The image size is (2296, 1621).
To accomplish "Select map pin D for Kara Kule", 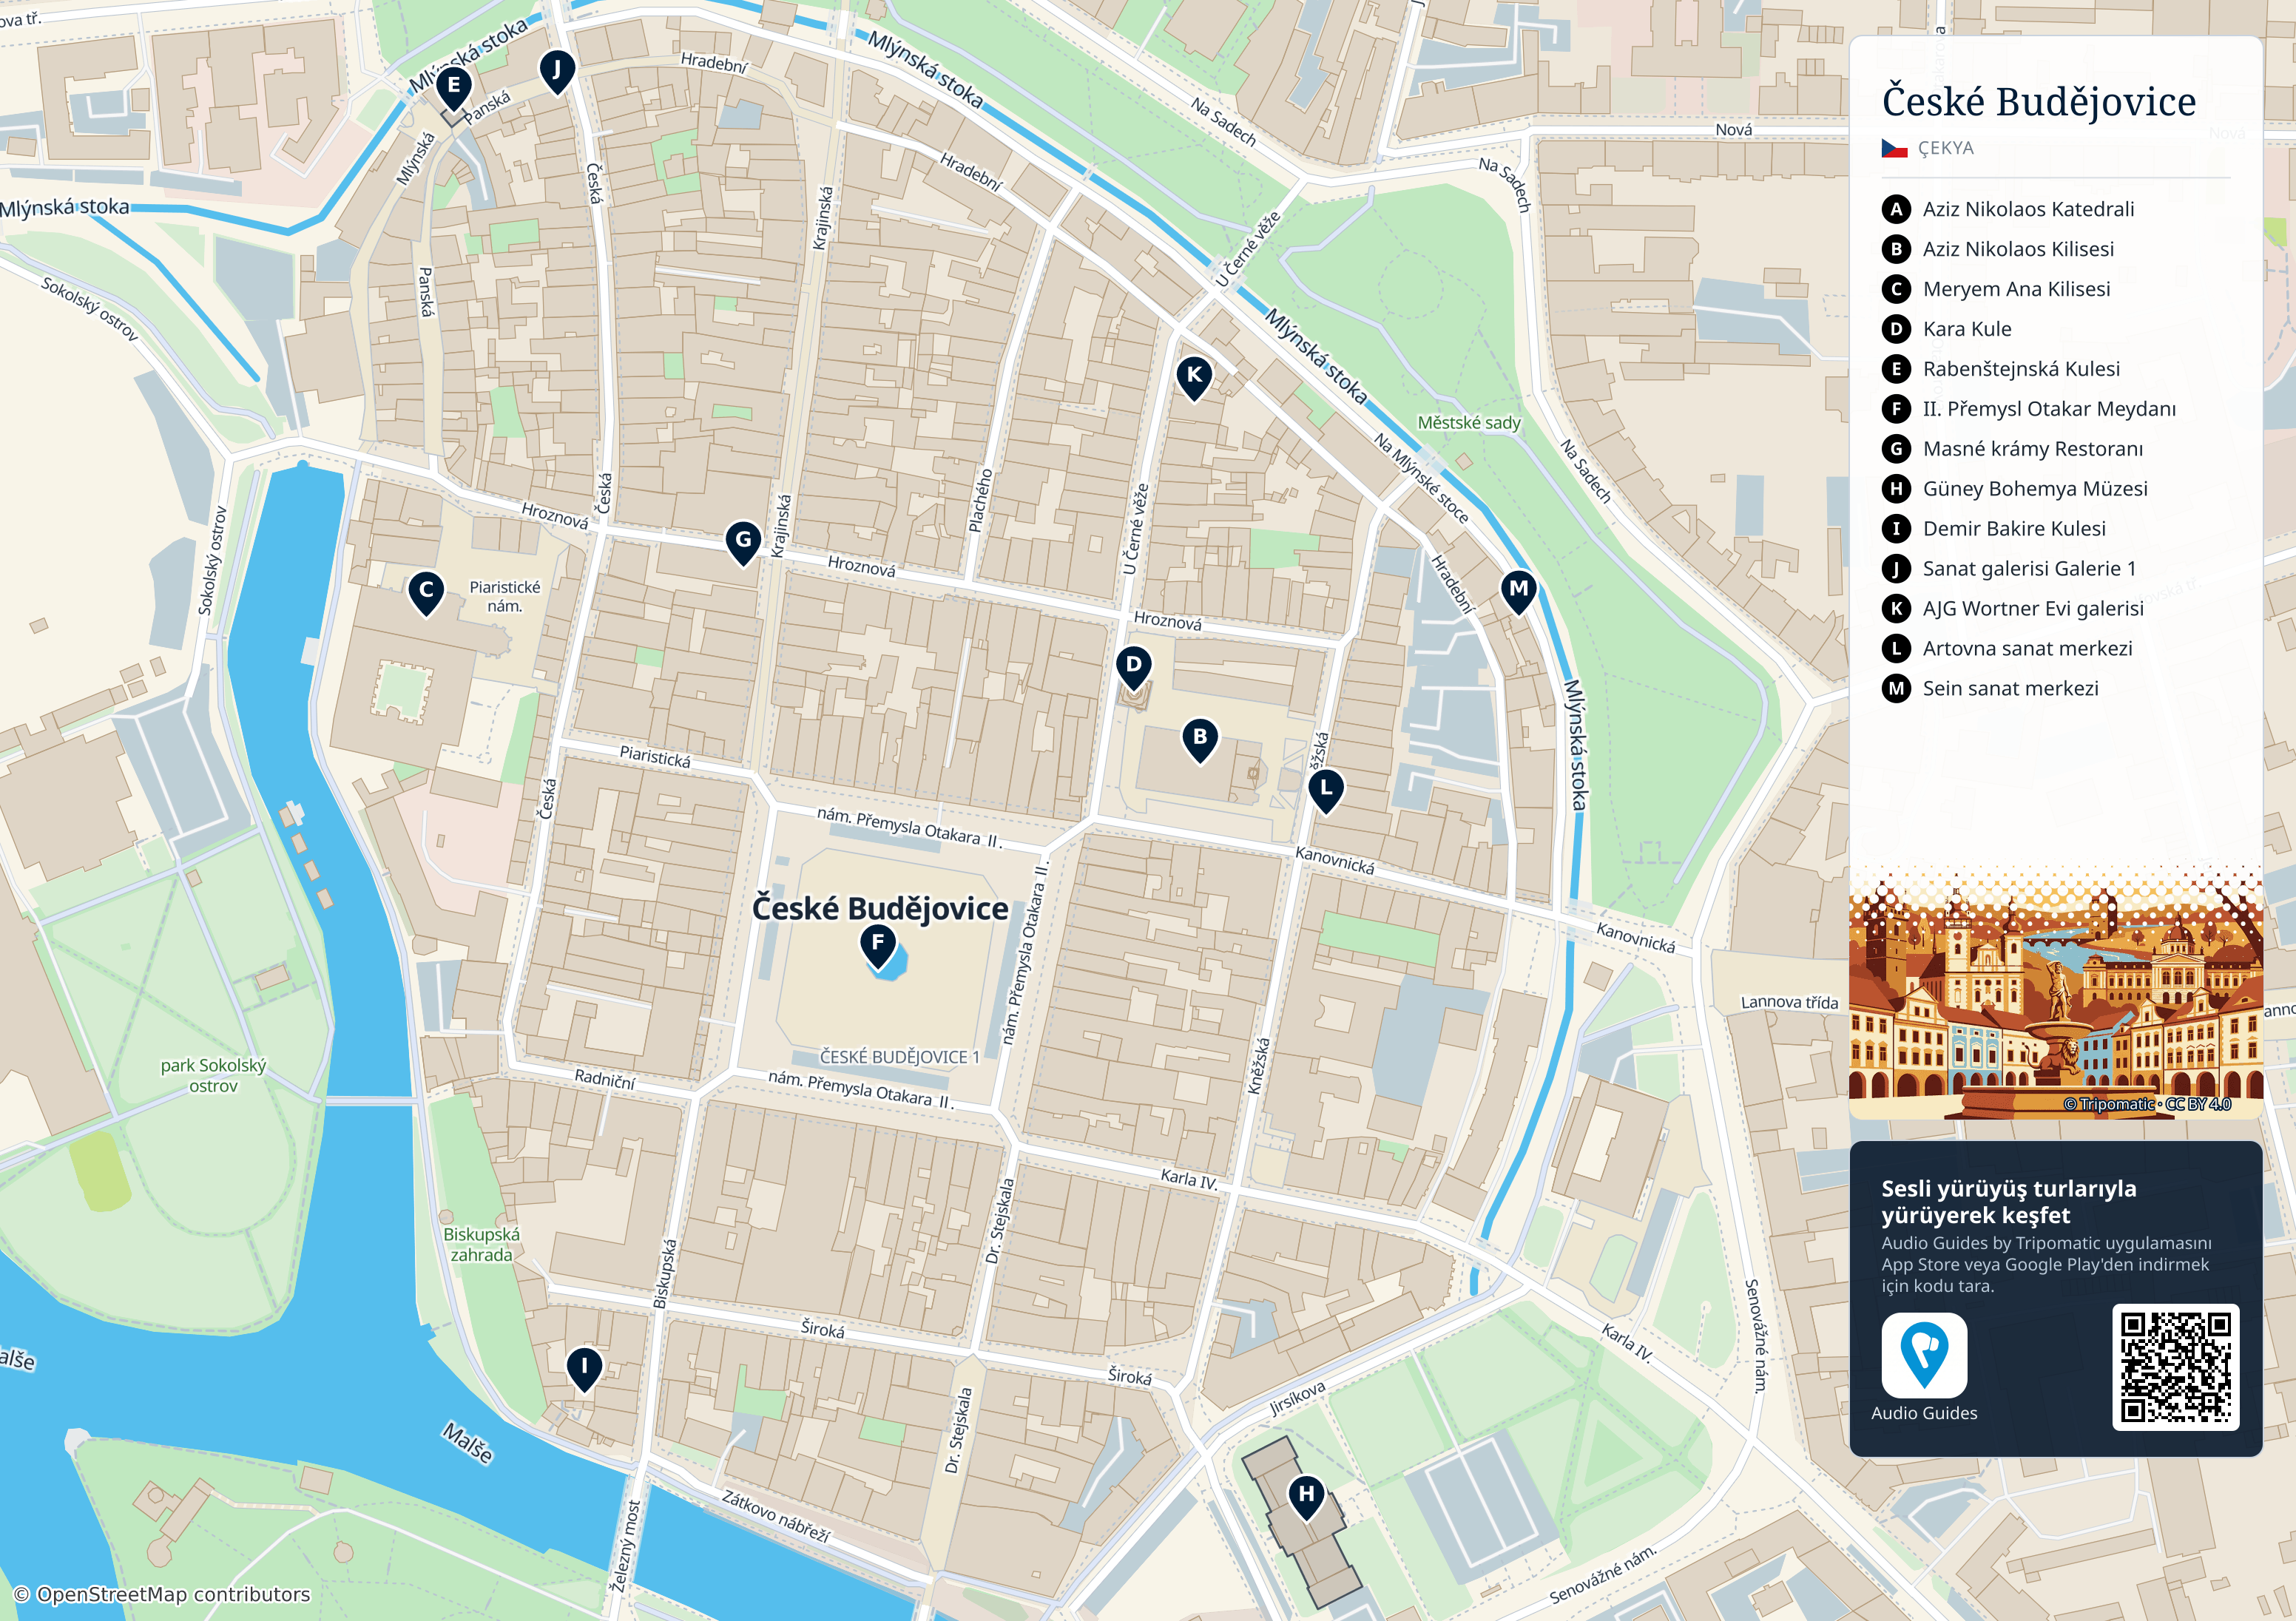I will (1133, 667).
